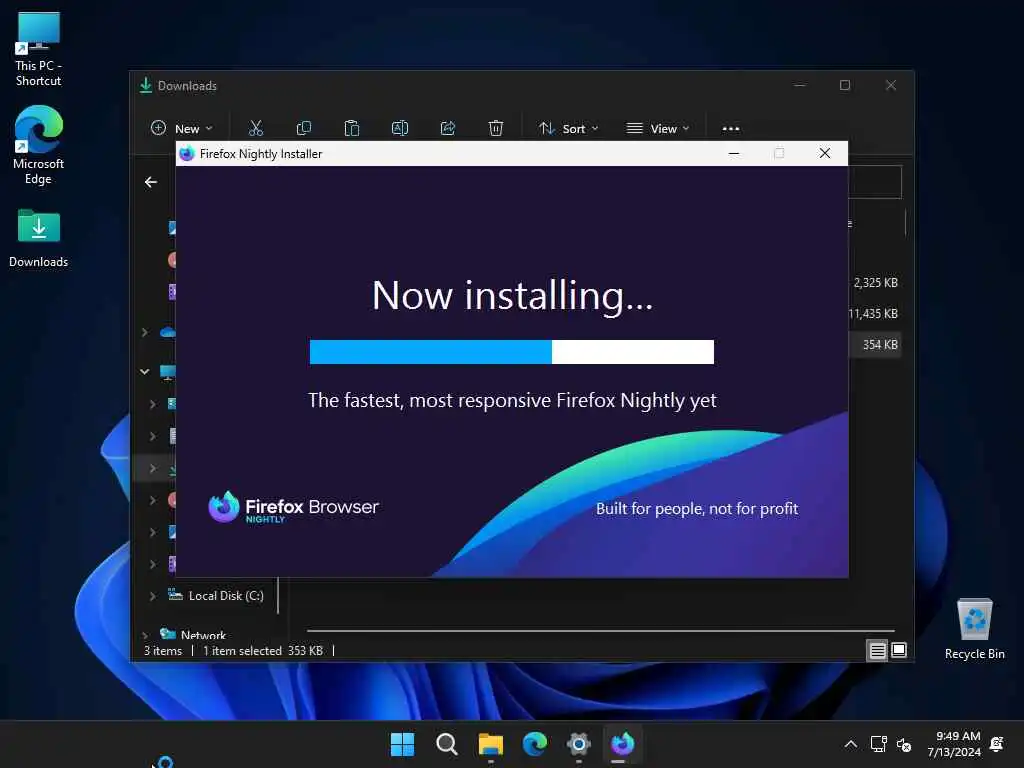Click the Delete trash icon in Downloads toolbar

[x=496, y=128]
